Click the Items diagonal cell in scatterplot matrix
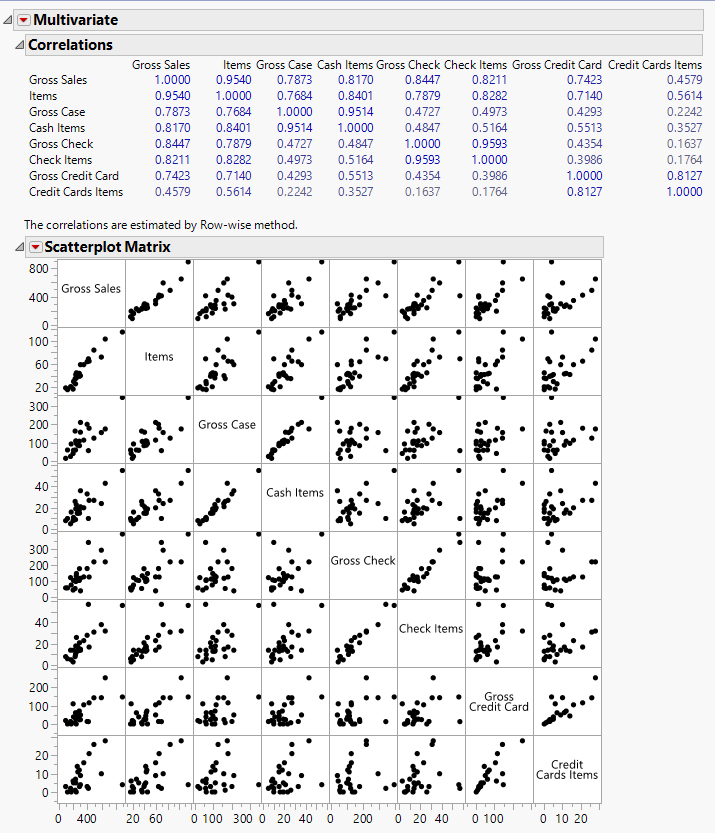Image resolution: width=715 pixels, height=833 pixels. (x=159, y=361)
